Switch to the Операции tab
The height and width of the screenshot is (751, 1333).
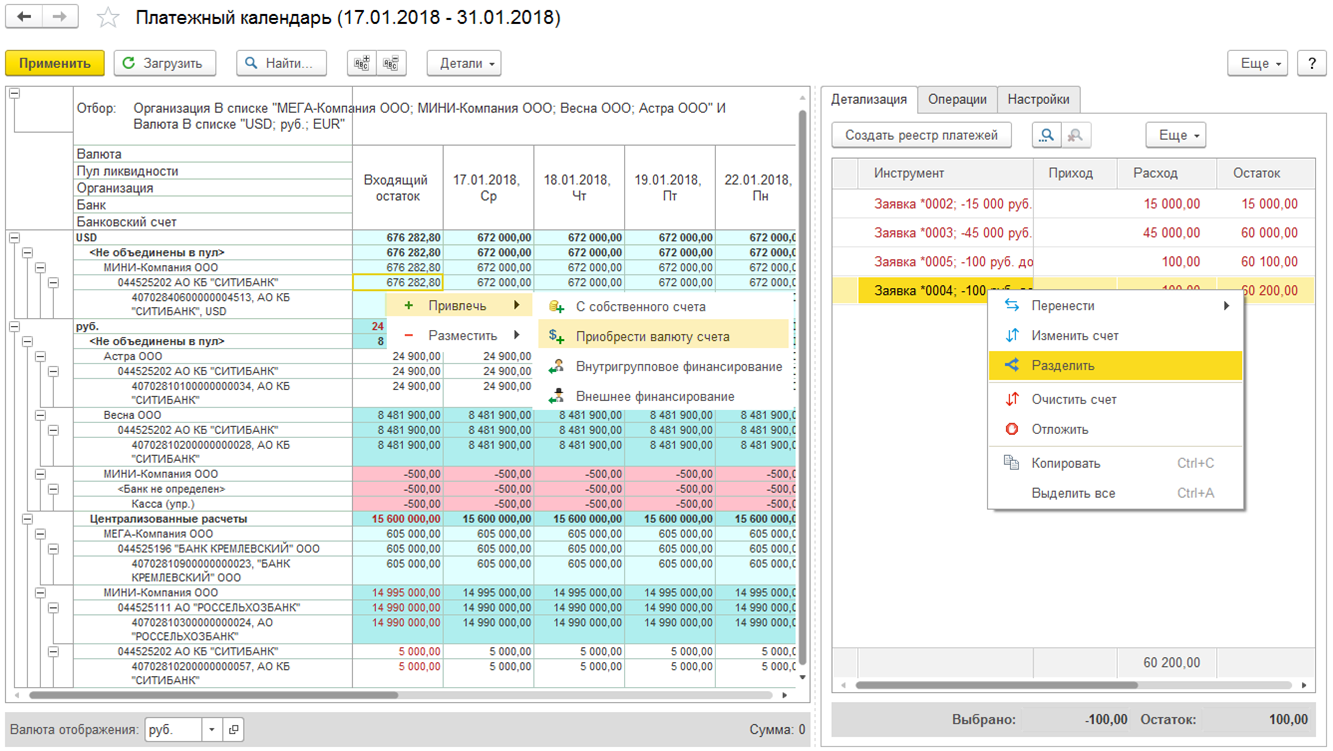click(956, 99)
